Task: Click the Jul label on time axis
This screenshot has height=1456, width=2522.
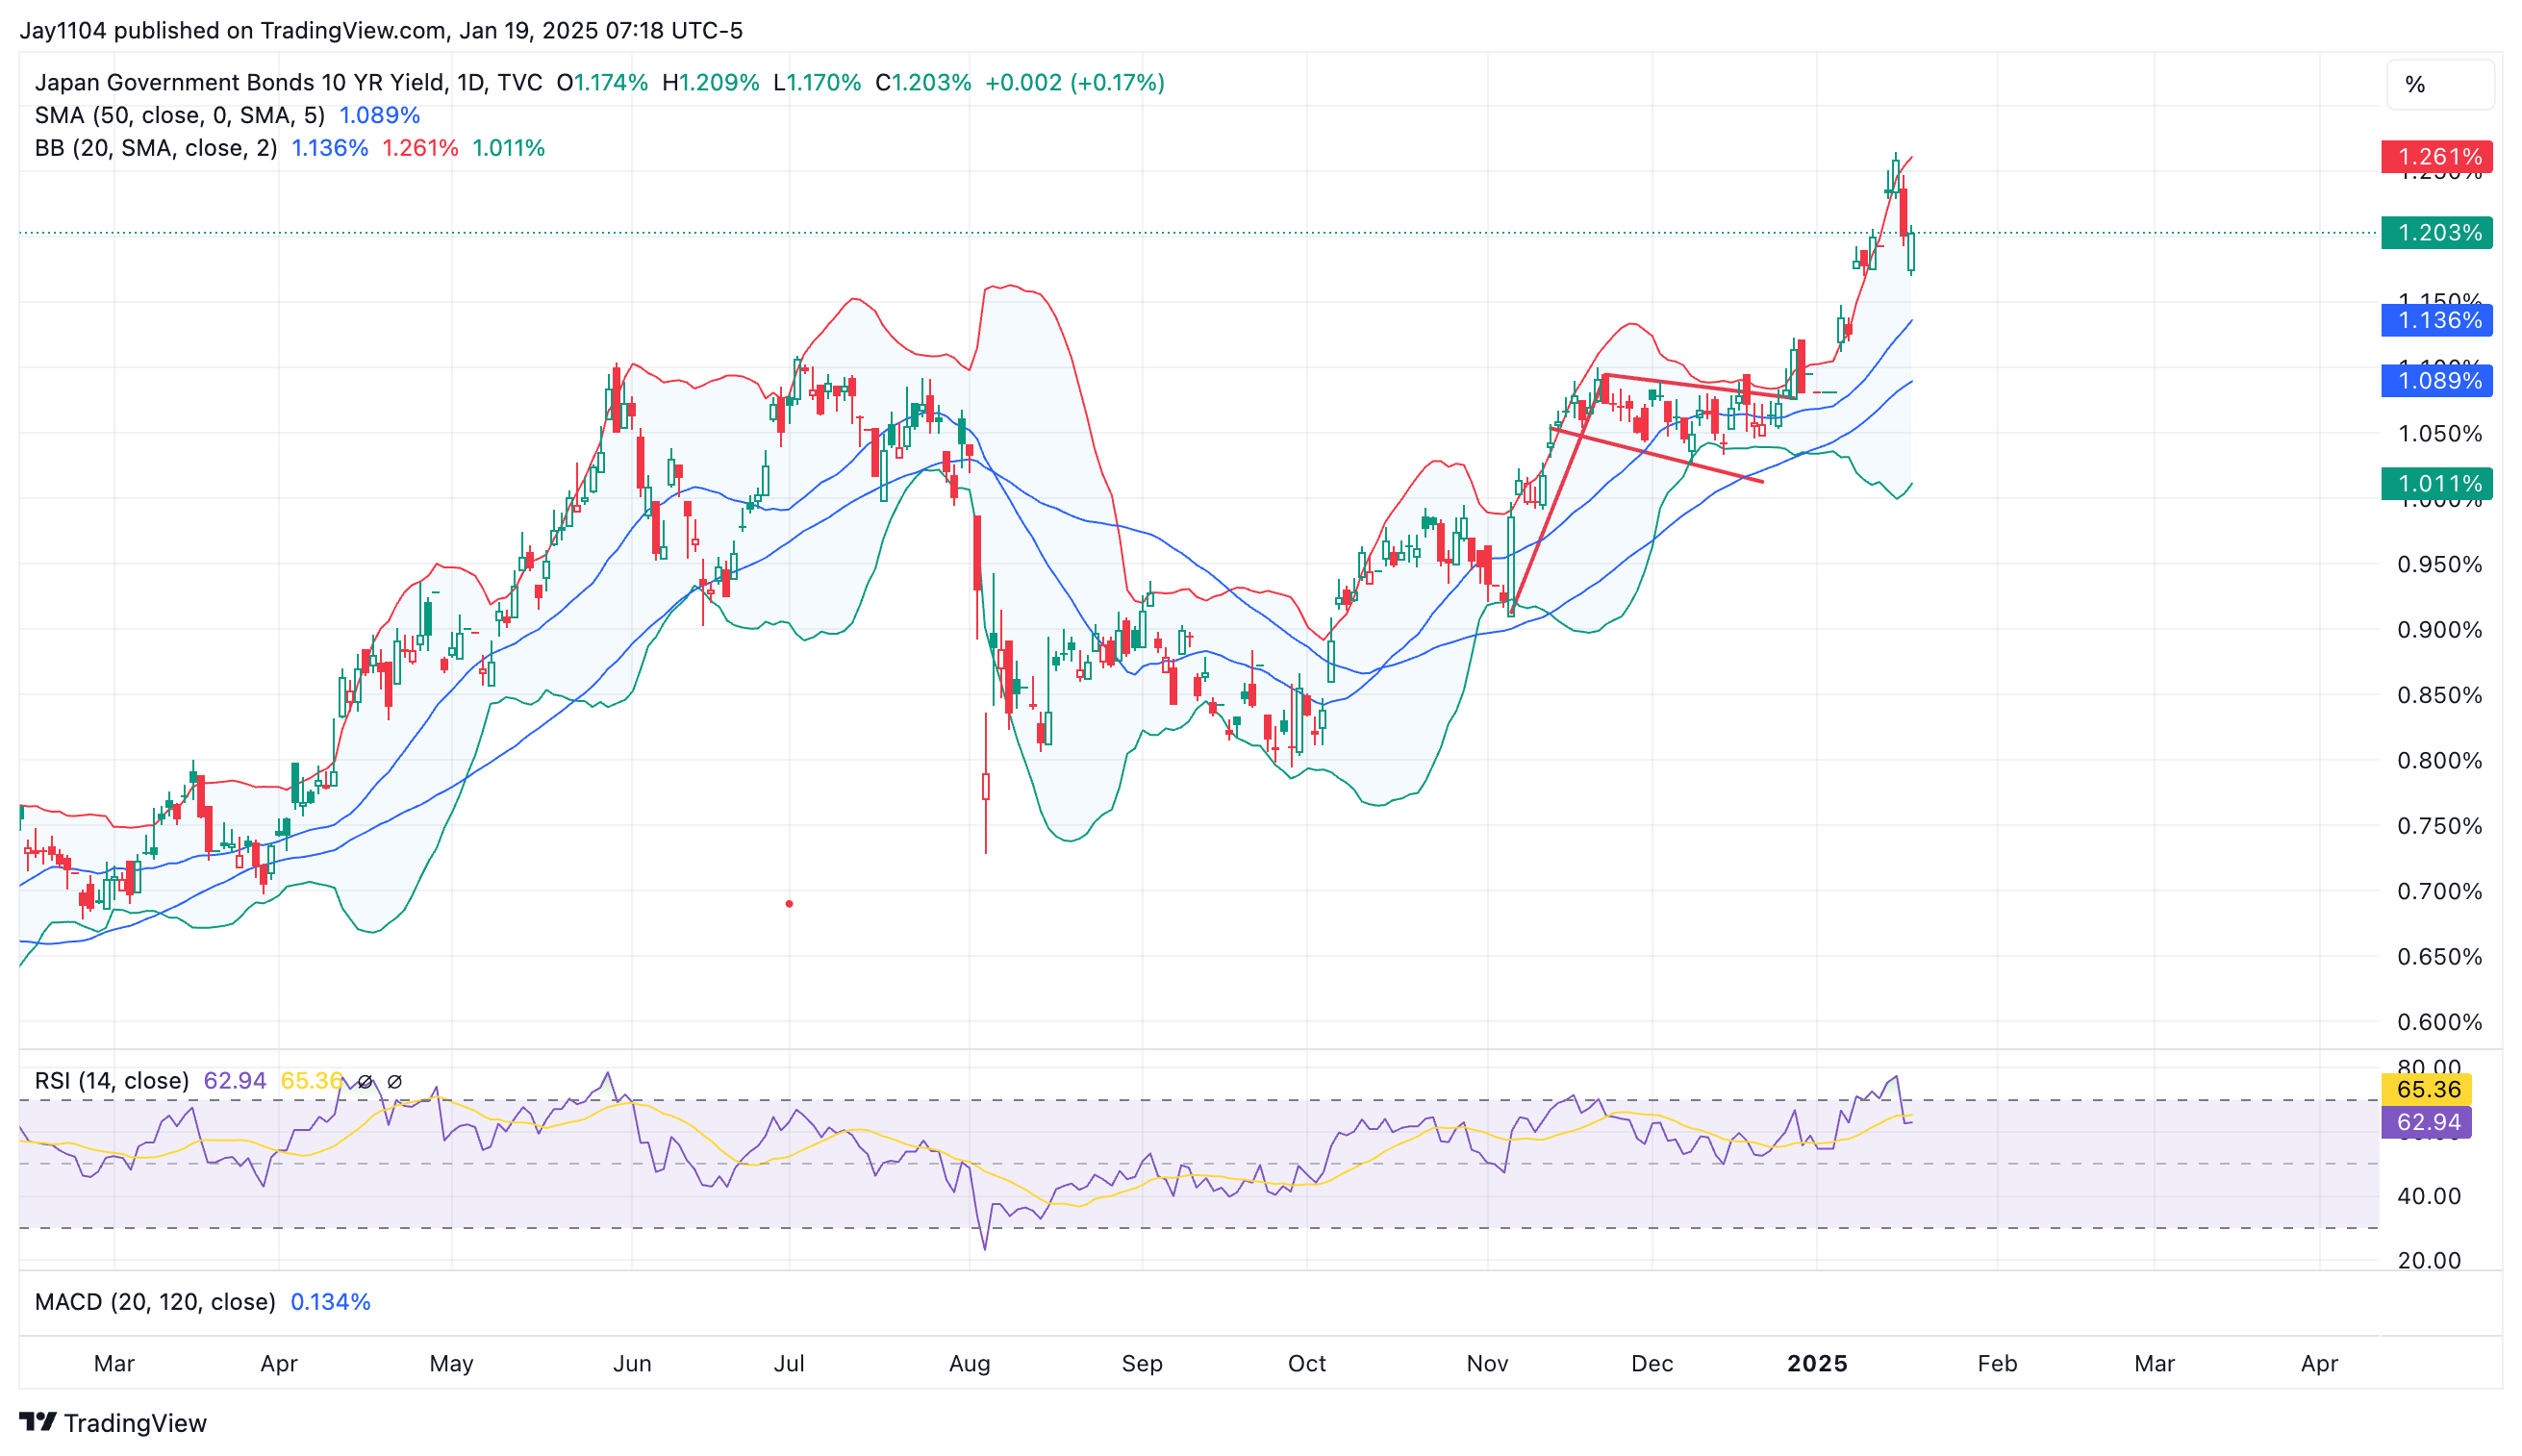Action: pos(789,1364)
